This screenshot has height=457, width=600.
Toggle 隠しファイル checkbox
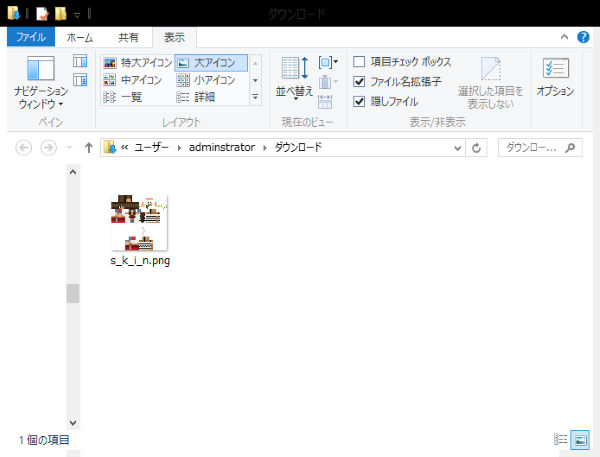point(360,101)
